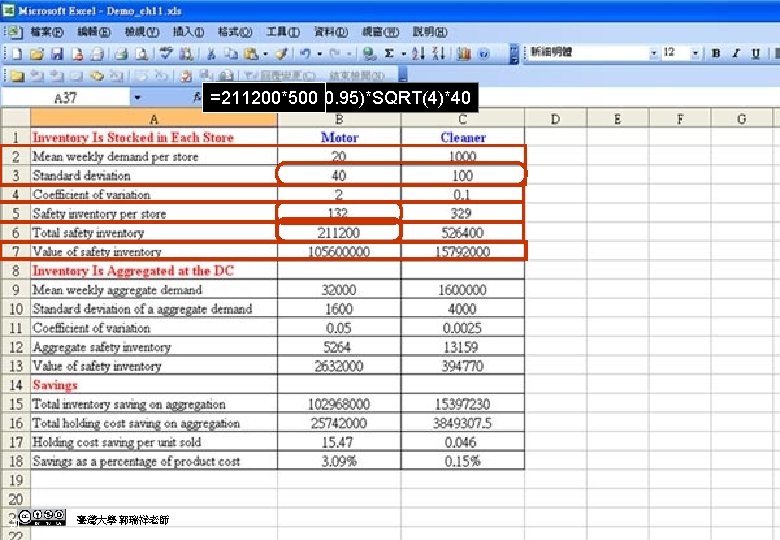Sort descending with the Z-A icon
Viewport: 780px width, 540px height.
438,54
